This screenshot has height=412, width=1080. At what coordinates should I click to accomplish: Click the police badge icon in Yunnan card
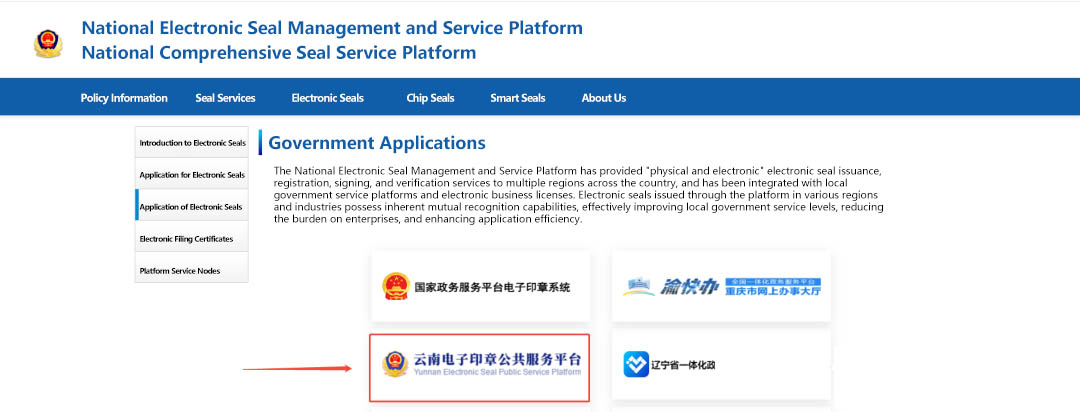pyautogui.click(x=395, y=364)
